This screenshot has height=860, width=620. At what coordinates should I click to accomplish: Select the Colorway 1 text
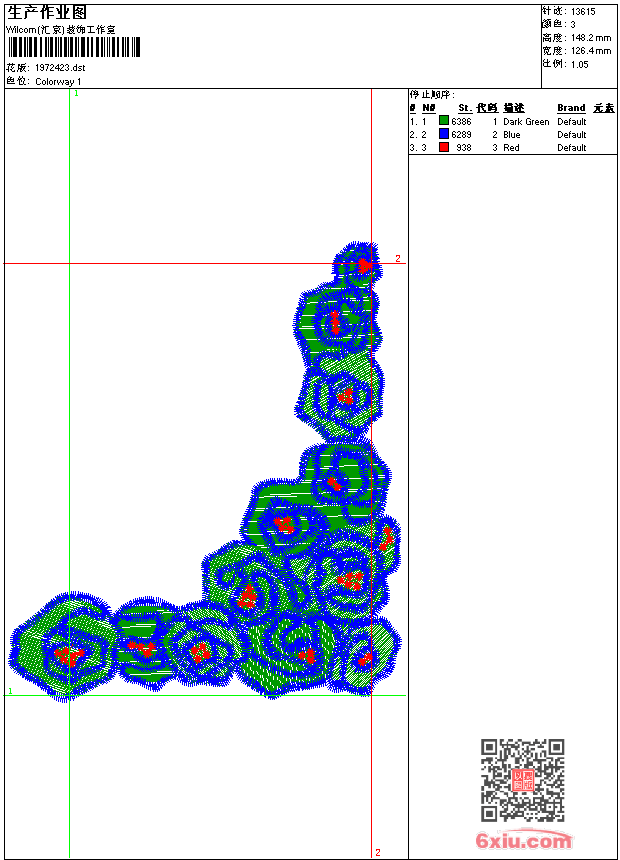58,82
